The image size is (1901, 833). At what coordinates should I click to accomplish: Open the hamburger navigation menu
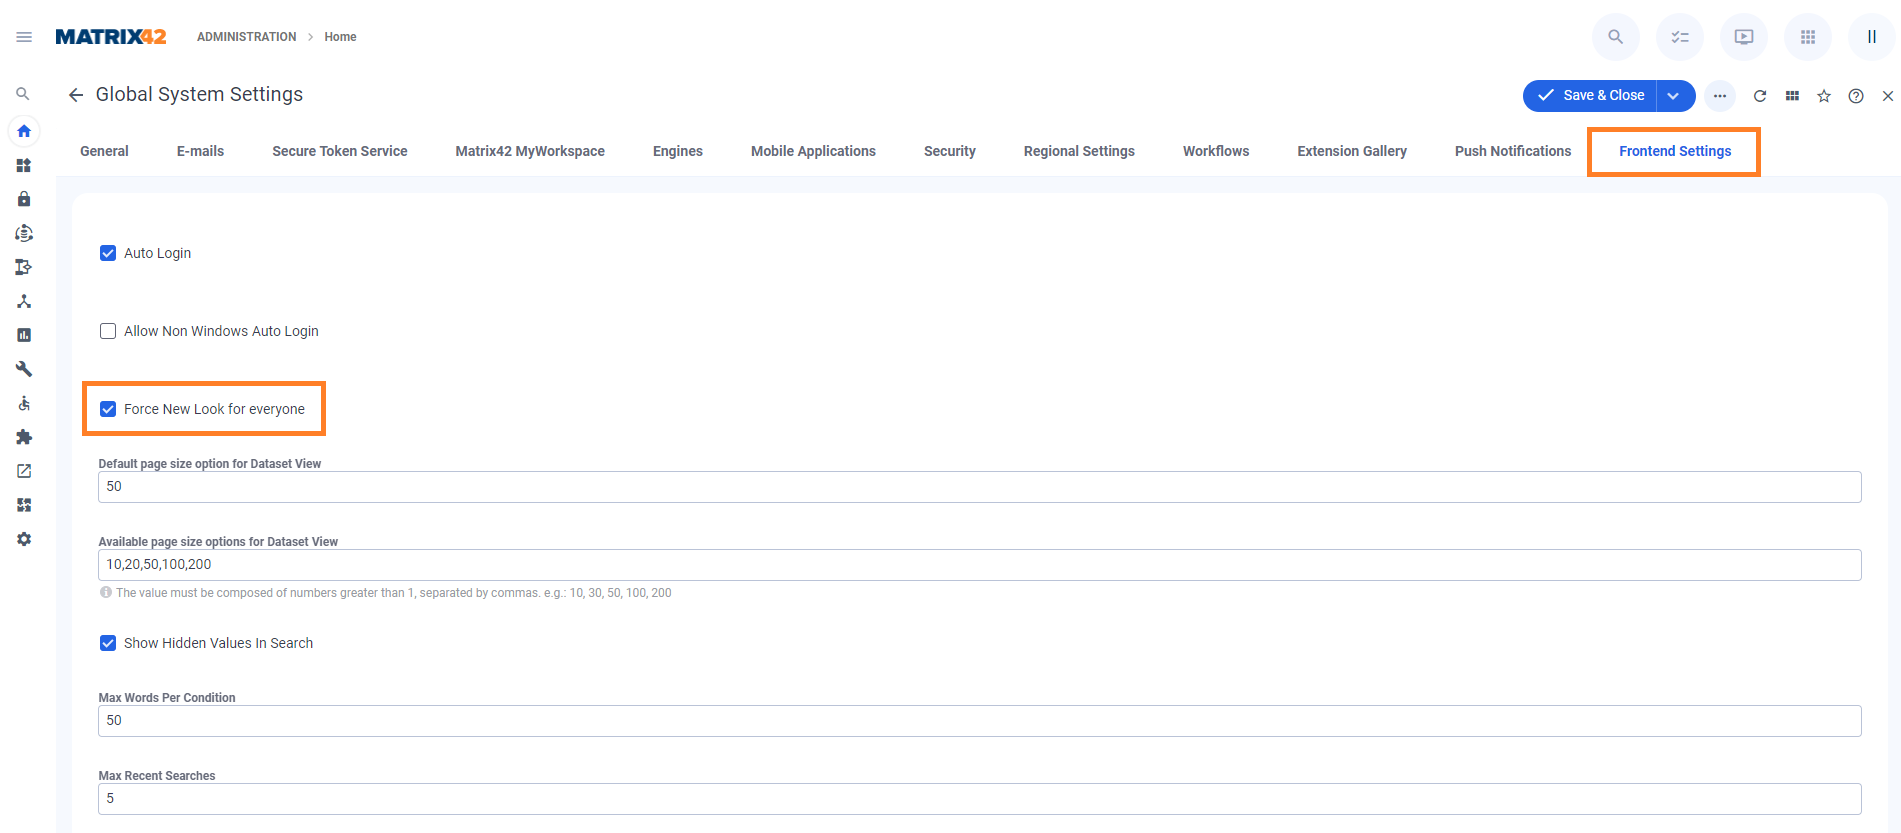[x=24, y=37]
